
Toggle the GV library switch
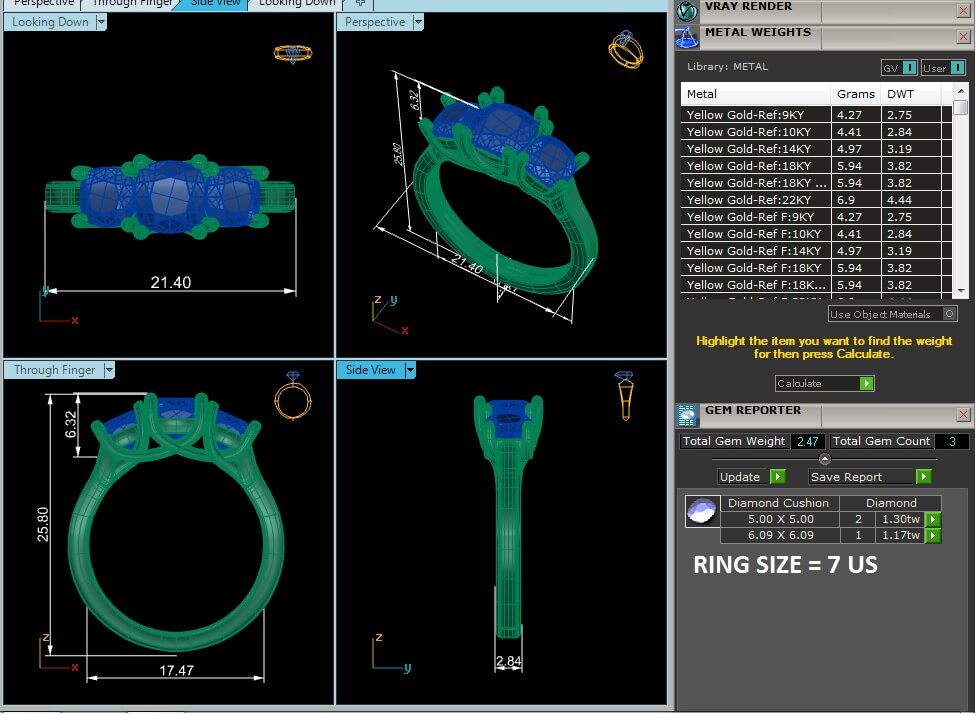[x=909, y=68]
